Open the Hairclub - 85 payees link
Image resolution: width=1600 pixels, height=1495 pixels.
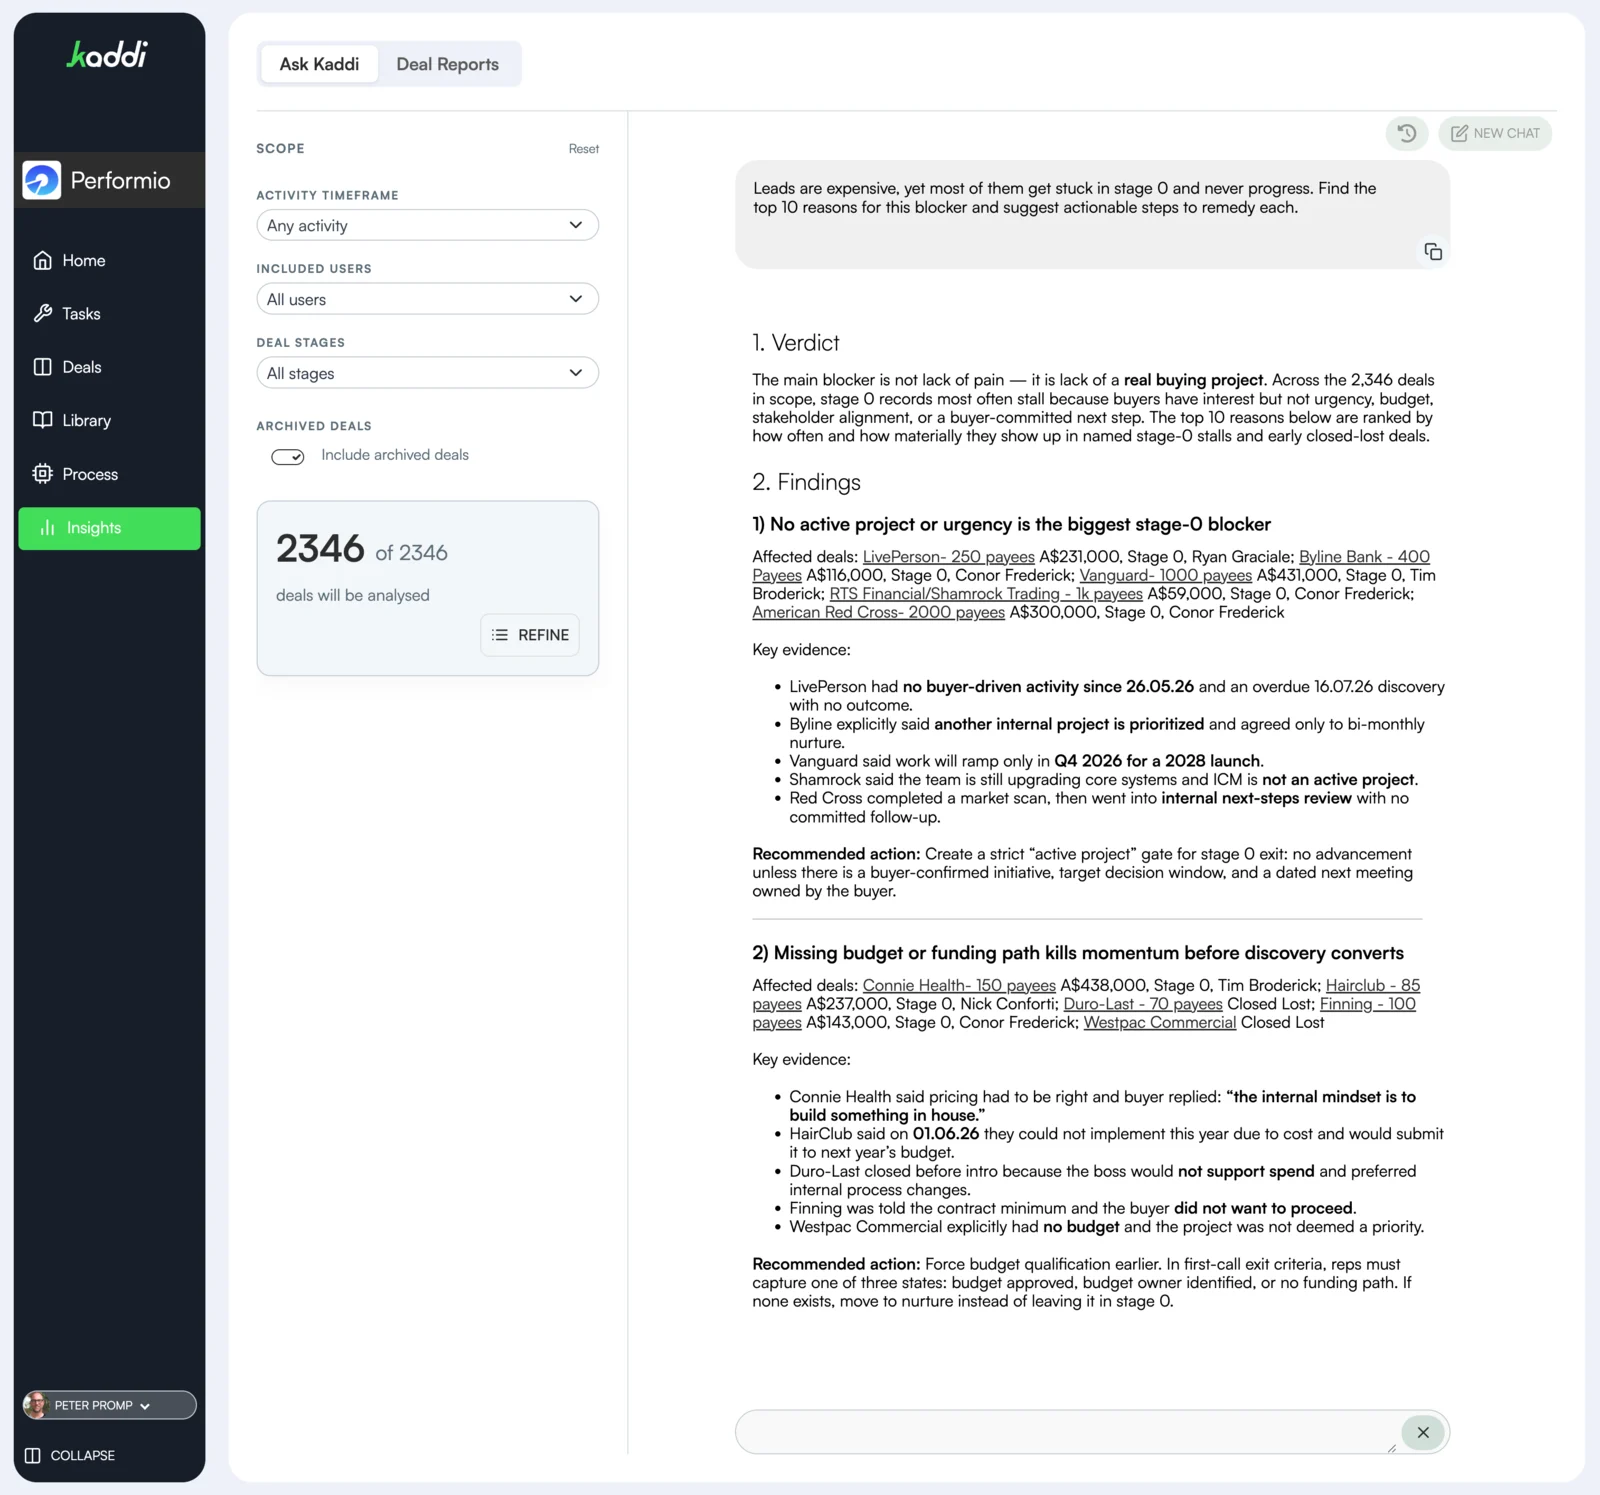pyautogui.click(x=1372, y=986)
